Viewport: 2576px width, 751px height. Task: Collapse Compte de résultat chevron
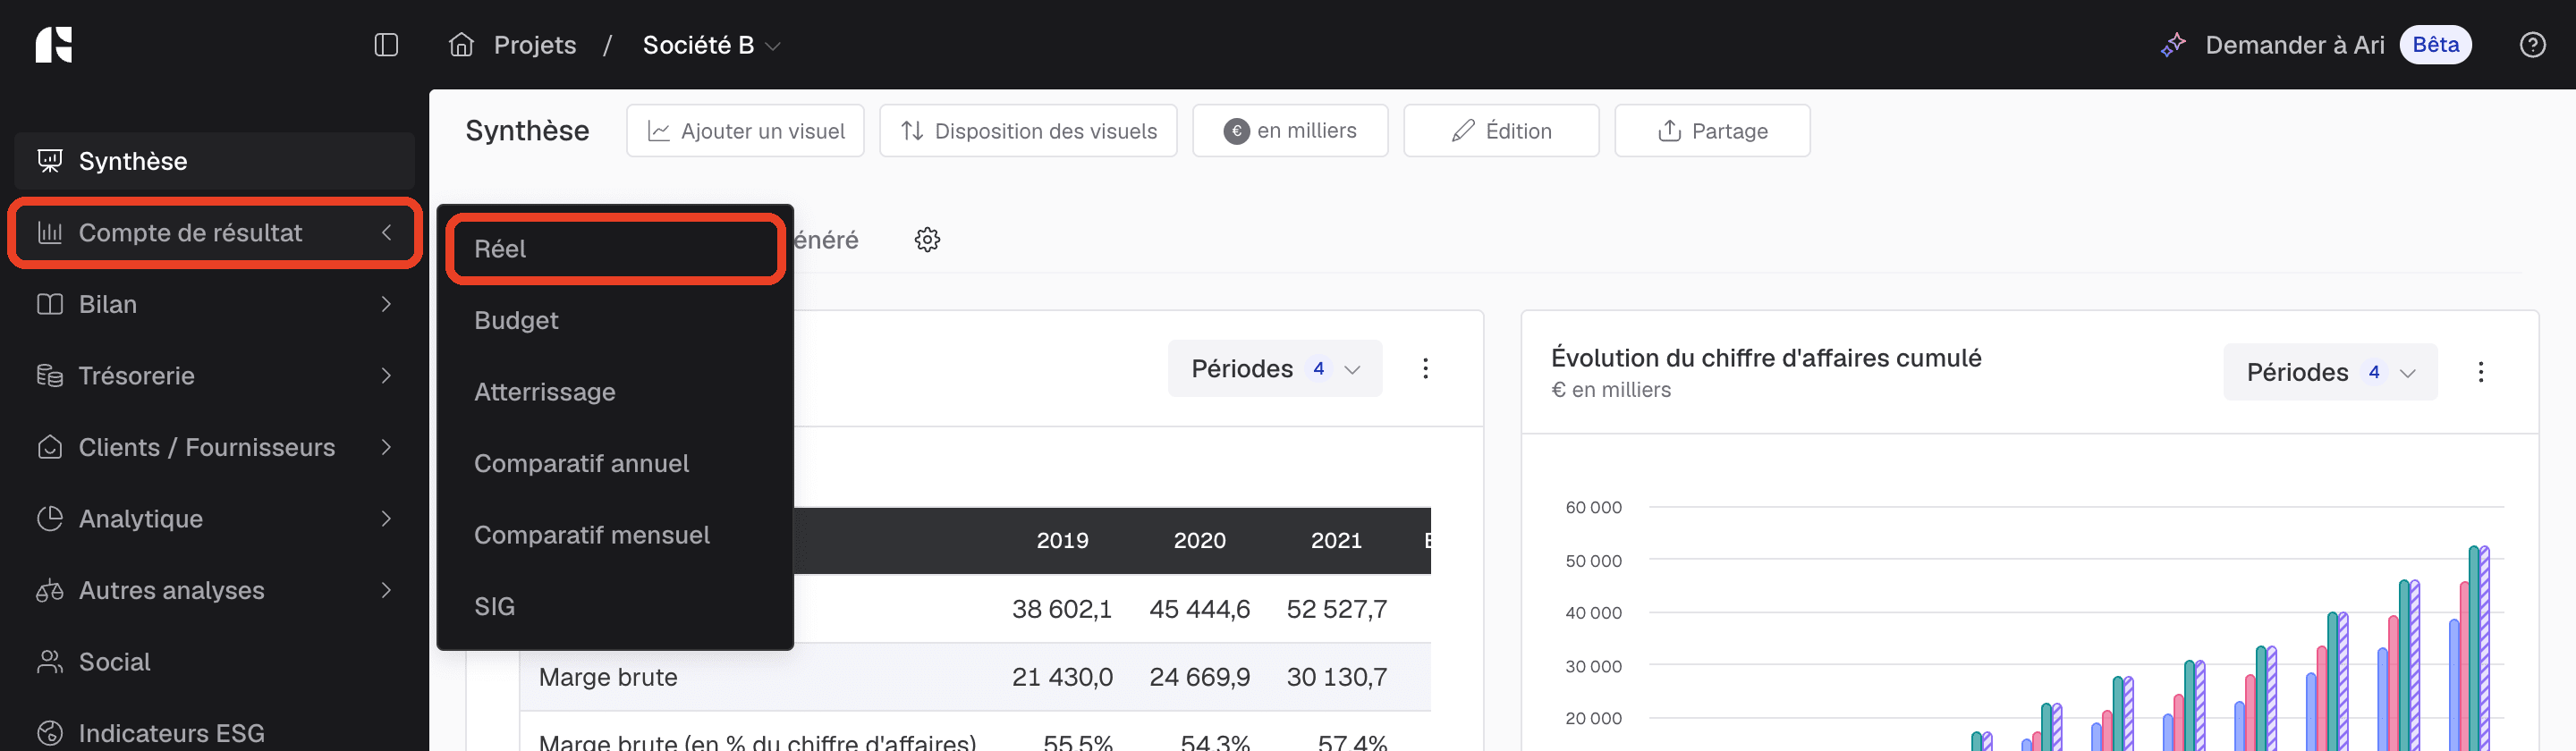tap(386, 233)
